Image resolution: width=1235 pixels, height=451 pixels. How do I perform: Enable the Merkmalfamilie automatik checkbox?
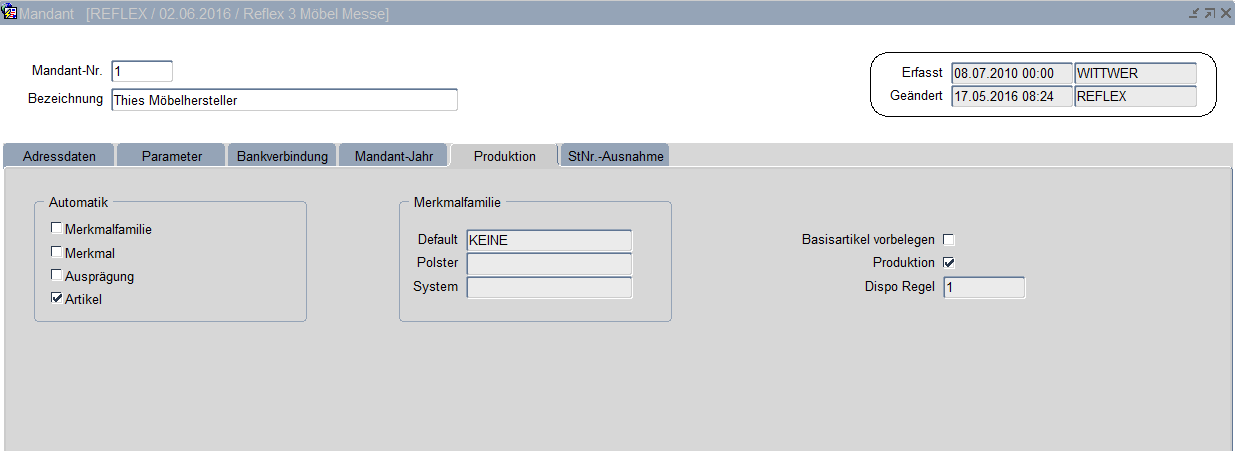(57, 228)
